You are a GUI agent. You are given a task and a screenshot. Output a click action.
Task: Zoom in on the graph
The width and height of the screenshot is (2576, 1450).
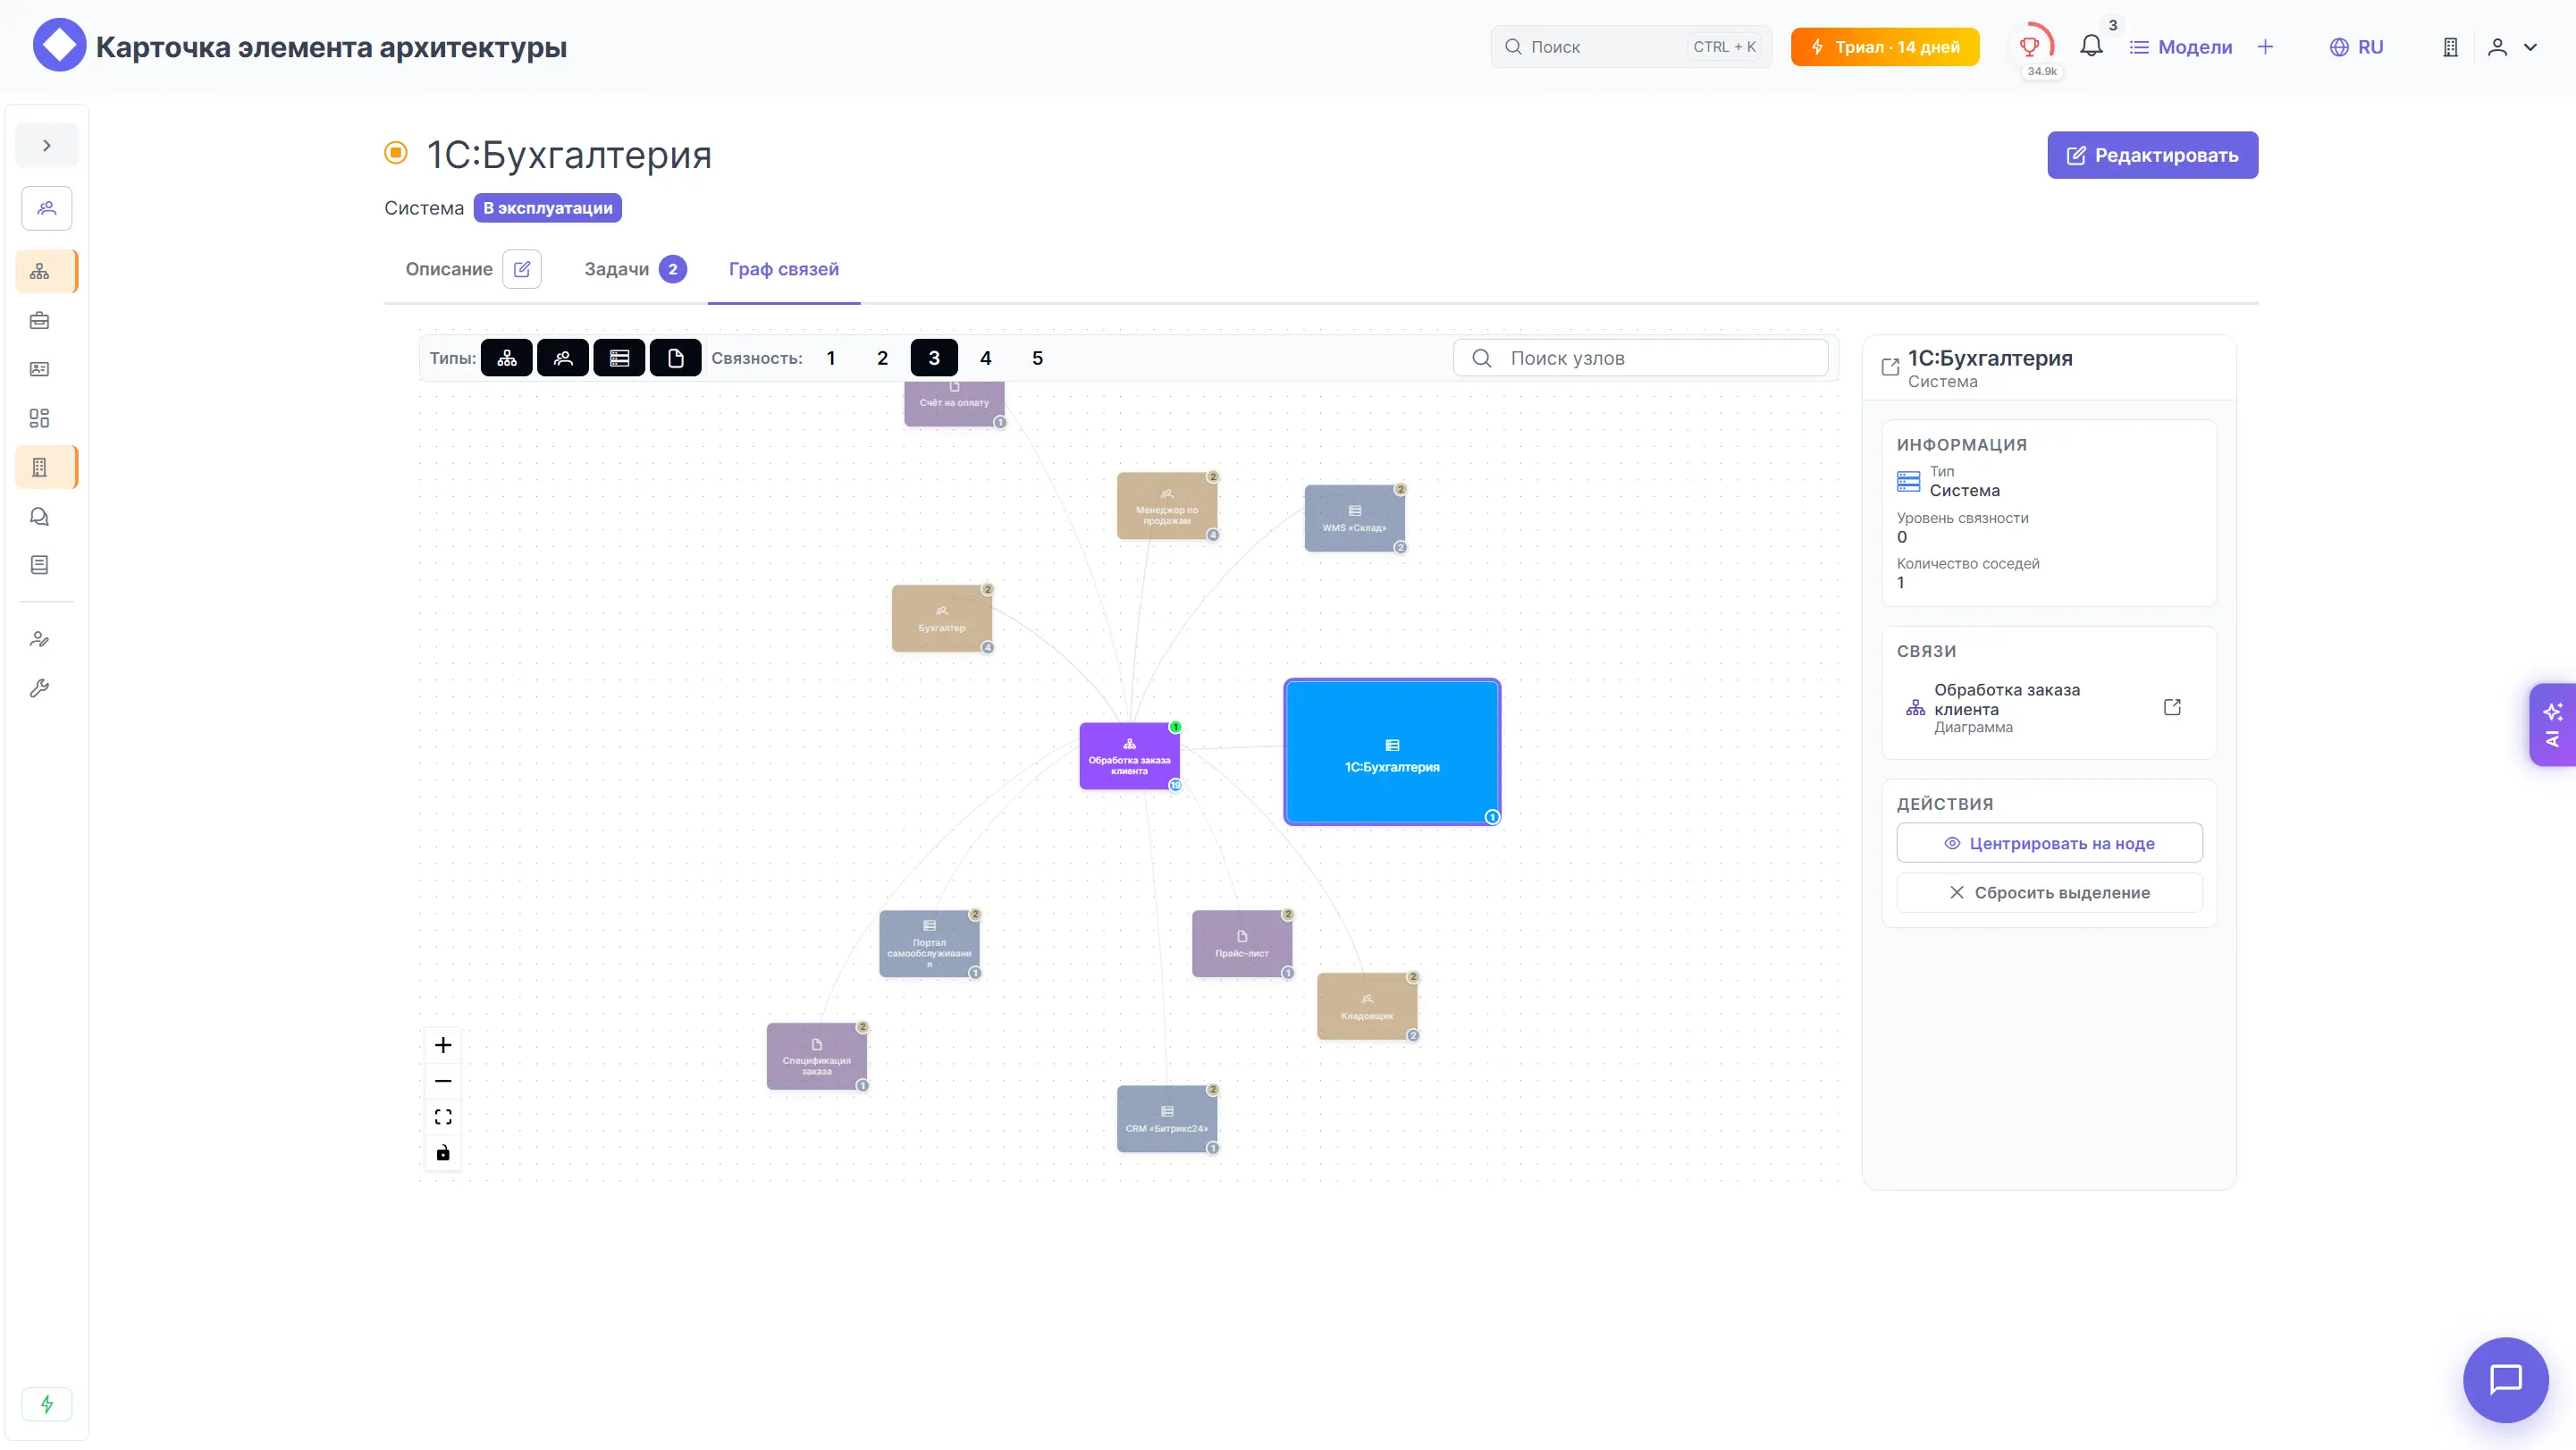tap(443, 1046)
